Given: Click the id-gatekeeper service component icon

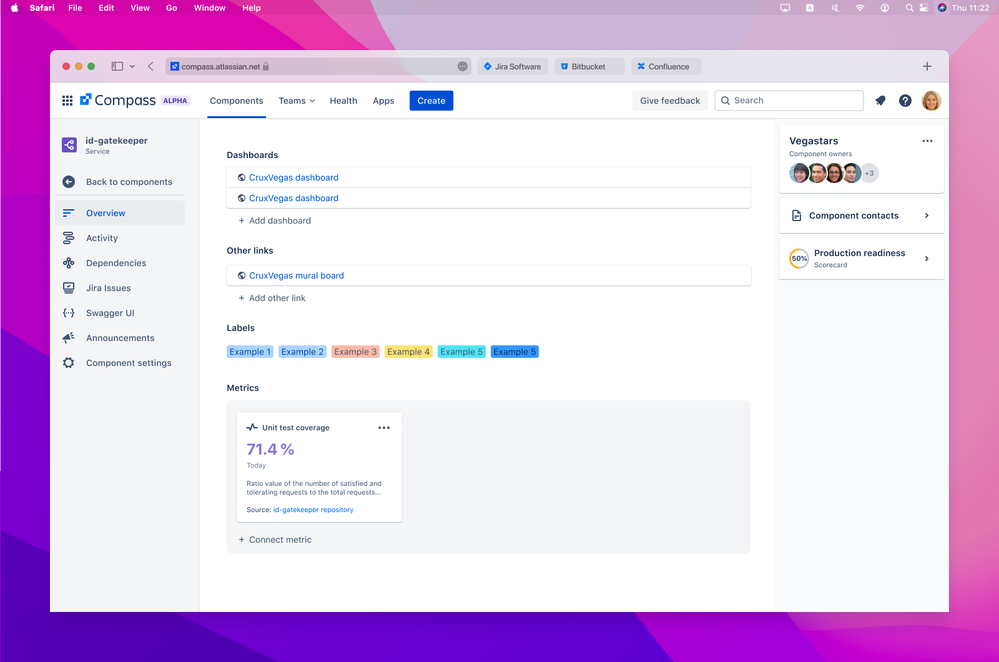Looking at the screenshot, I should 69,145.
